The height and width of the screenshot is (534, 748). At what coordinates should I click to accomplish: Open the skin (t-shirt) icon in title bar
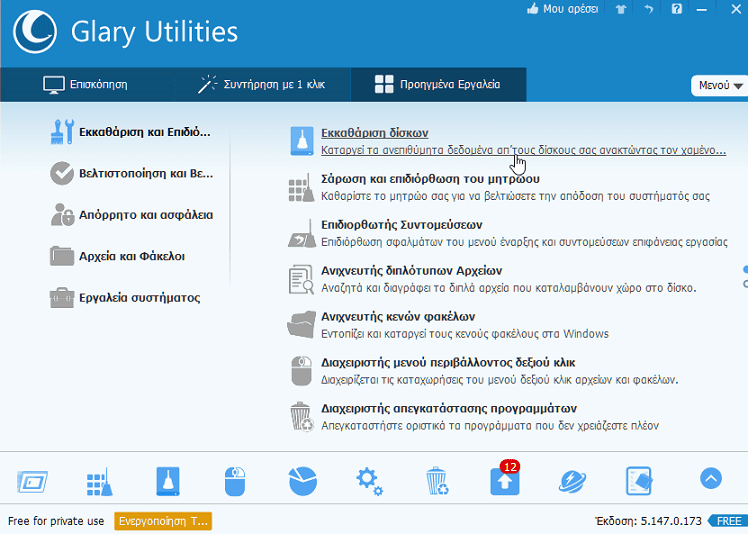[x=621, y=9]
